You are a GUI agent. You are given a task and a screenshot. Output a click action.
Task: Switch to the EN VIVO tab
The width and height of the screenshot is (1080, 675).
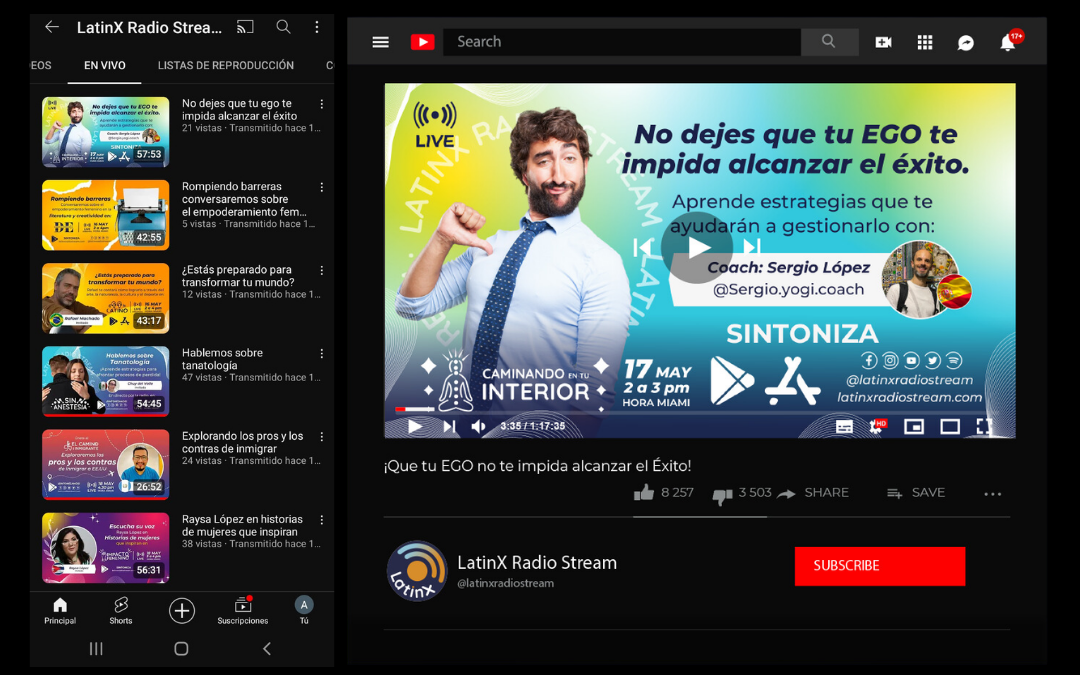coord(105,65)
